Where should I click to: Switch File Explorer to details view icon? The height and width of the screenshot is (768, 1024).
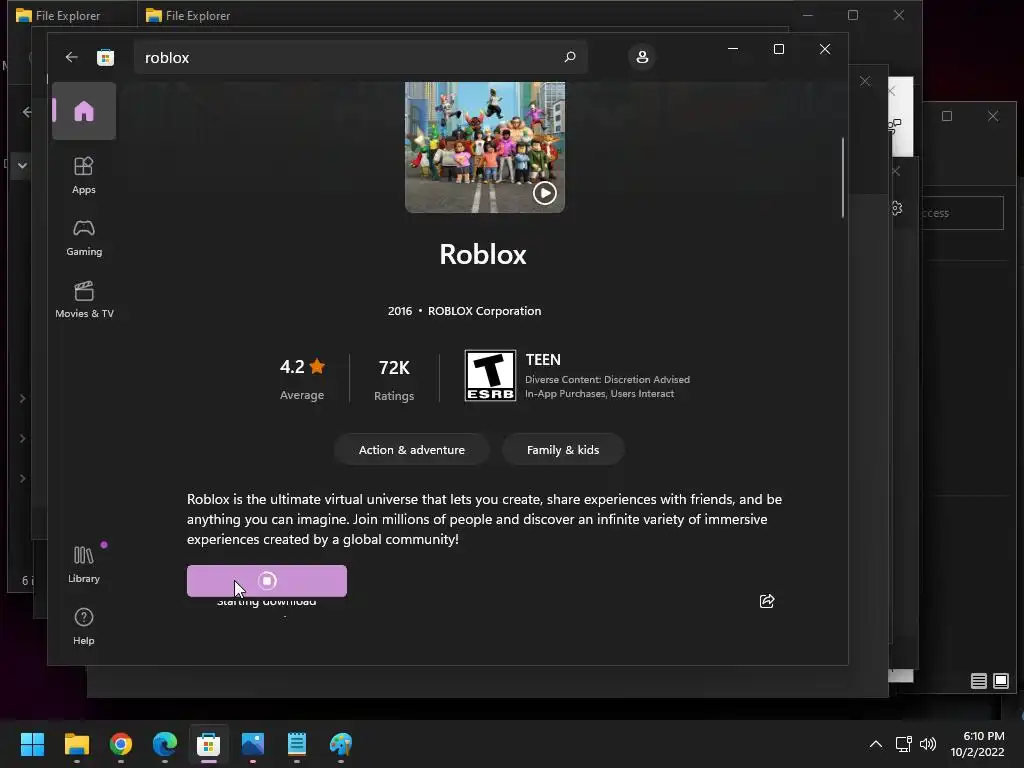978,681
